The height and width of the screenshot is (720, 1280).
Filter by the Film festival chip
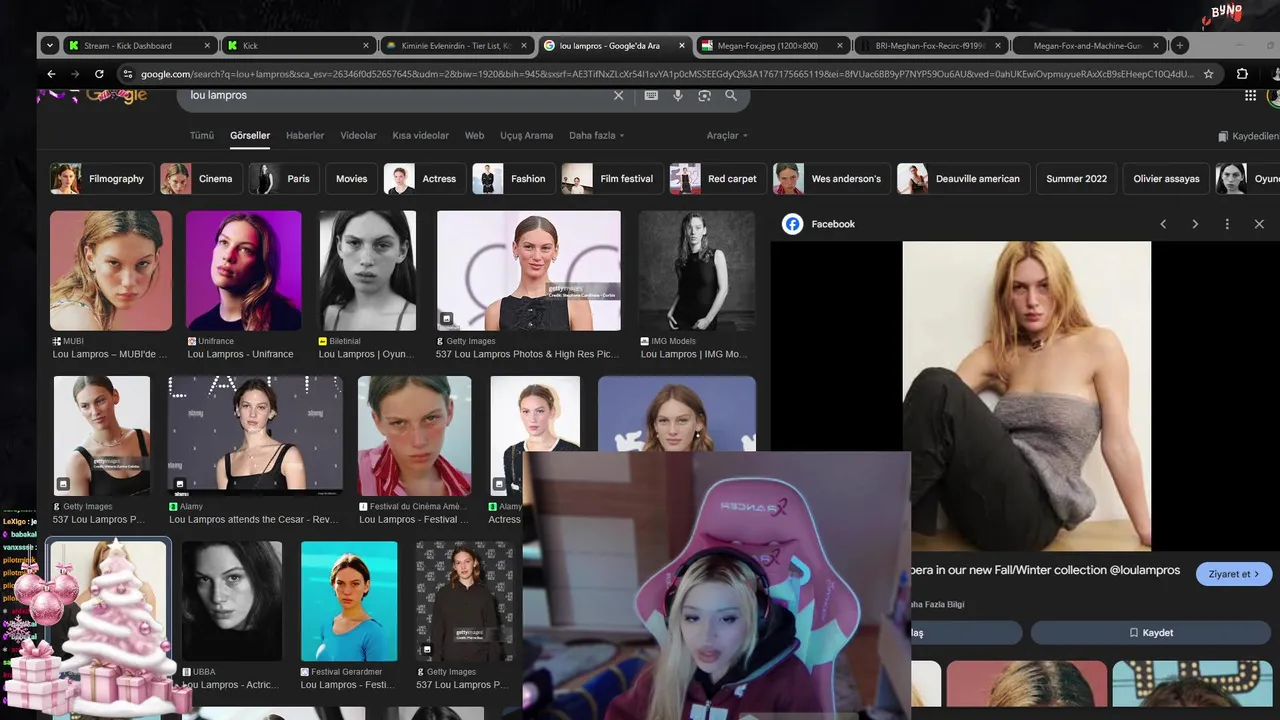coord(612,178)
